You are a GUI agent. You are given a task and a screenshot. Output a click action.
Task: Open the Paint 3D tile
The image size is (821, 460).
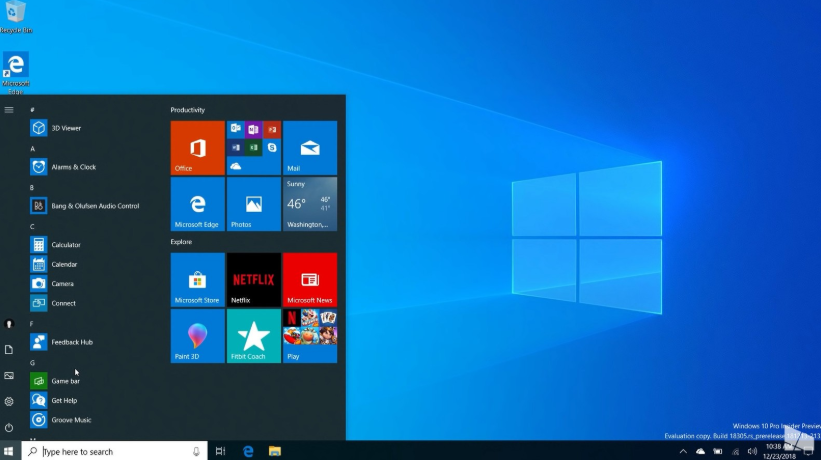[x=197, y=335]
